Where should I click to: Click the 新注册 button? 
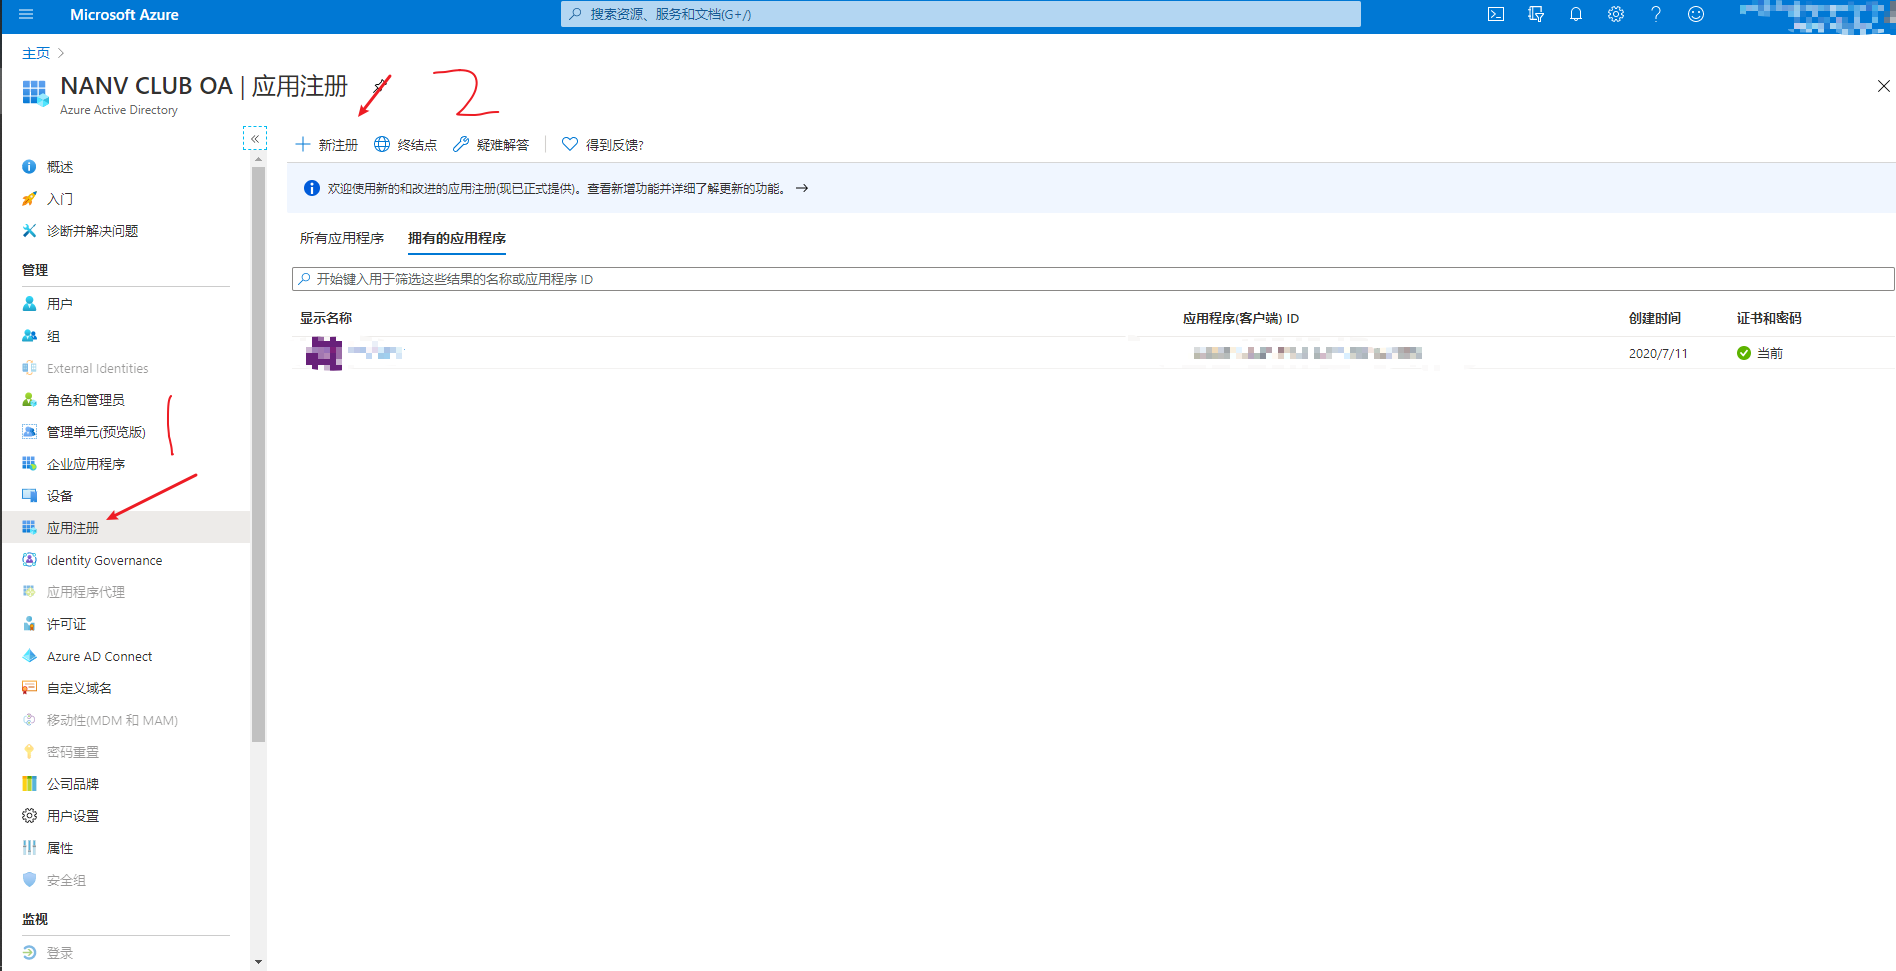click(x=327, y=145)
